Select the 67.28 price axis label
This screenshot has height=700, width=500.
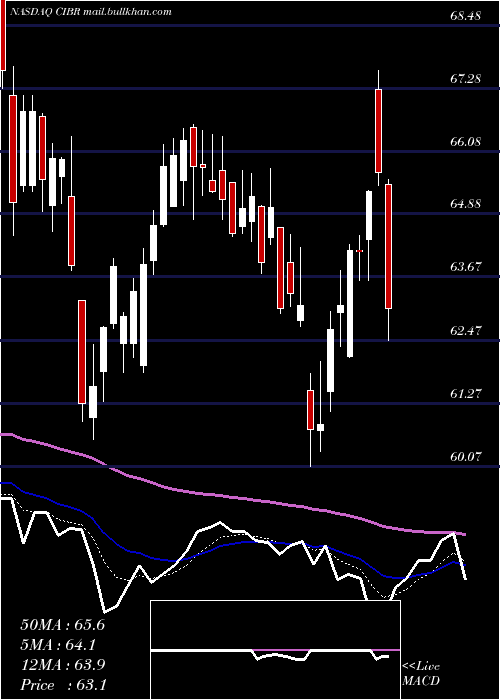tap(465, 79)
